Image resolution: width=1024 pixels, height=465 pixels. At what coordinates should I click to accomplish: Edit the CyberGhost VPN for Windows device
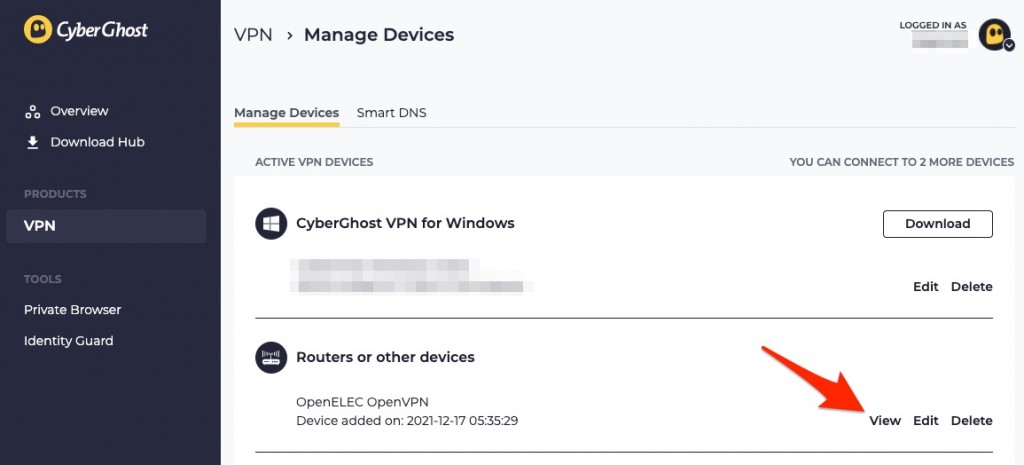[x=925, y=287]
